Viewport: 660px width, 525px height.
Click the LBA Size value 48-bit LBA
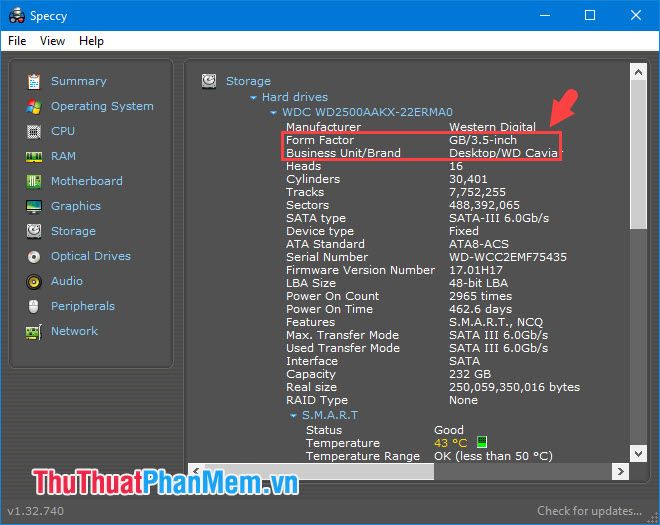(478, 283)
